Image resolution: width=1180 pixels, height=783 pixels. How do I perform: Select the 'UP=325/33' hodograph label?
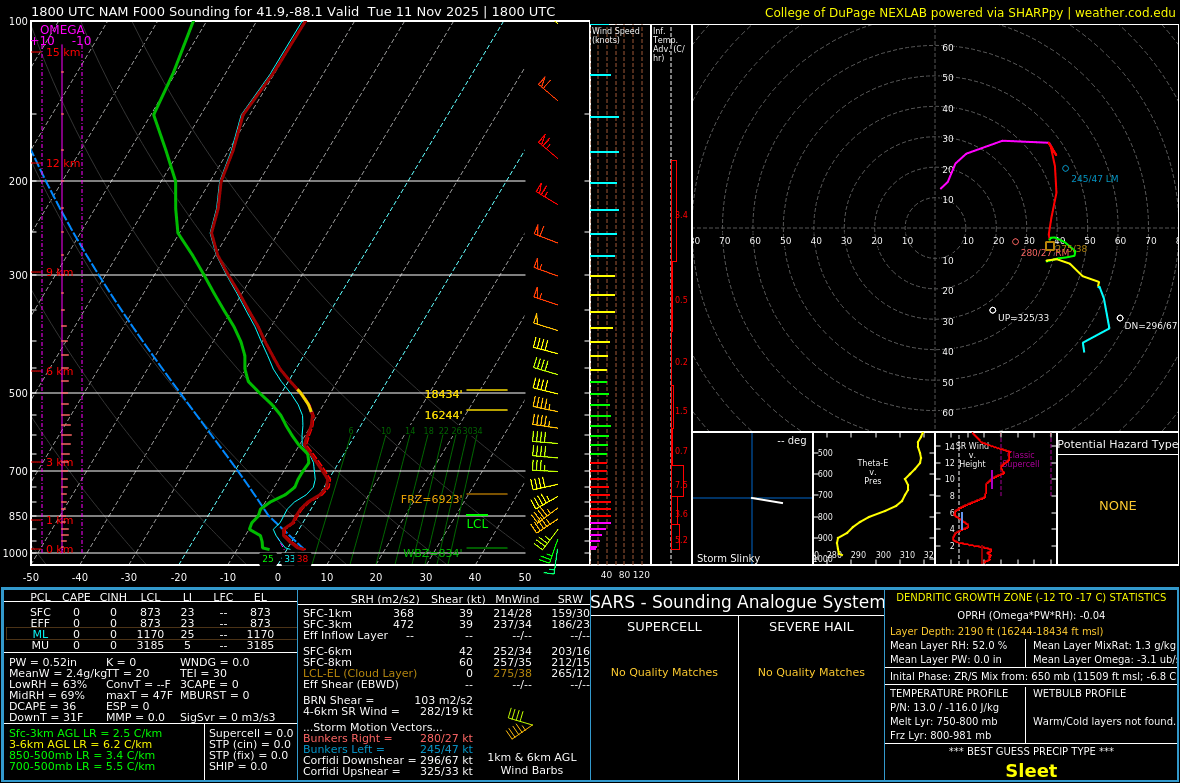click(1023, 318)
